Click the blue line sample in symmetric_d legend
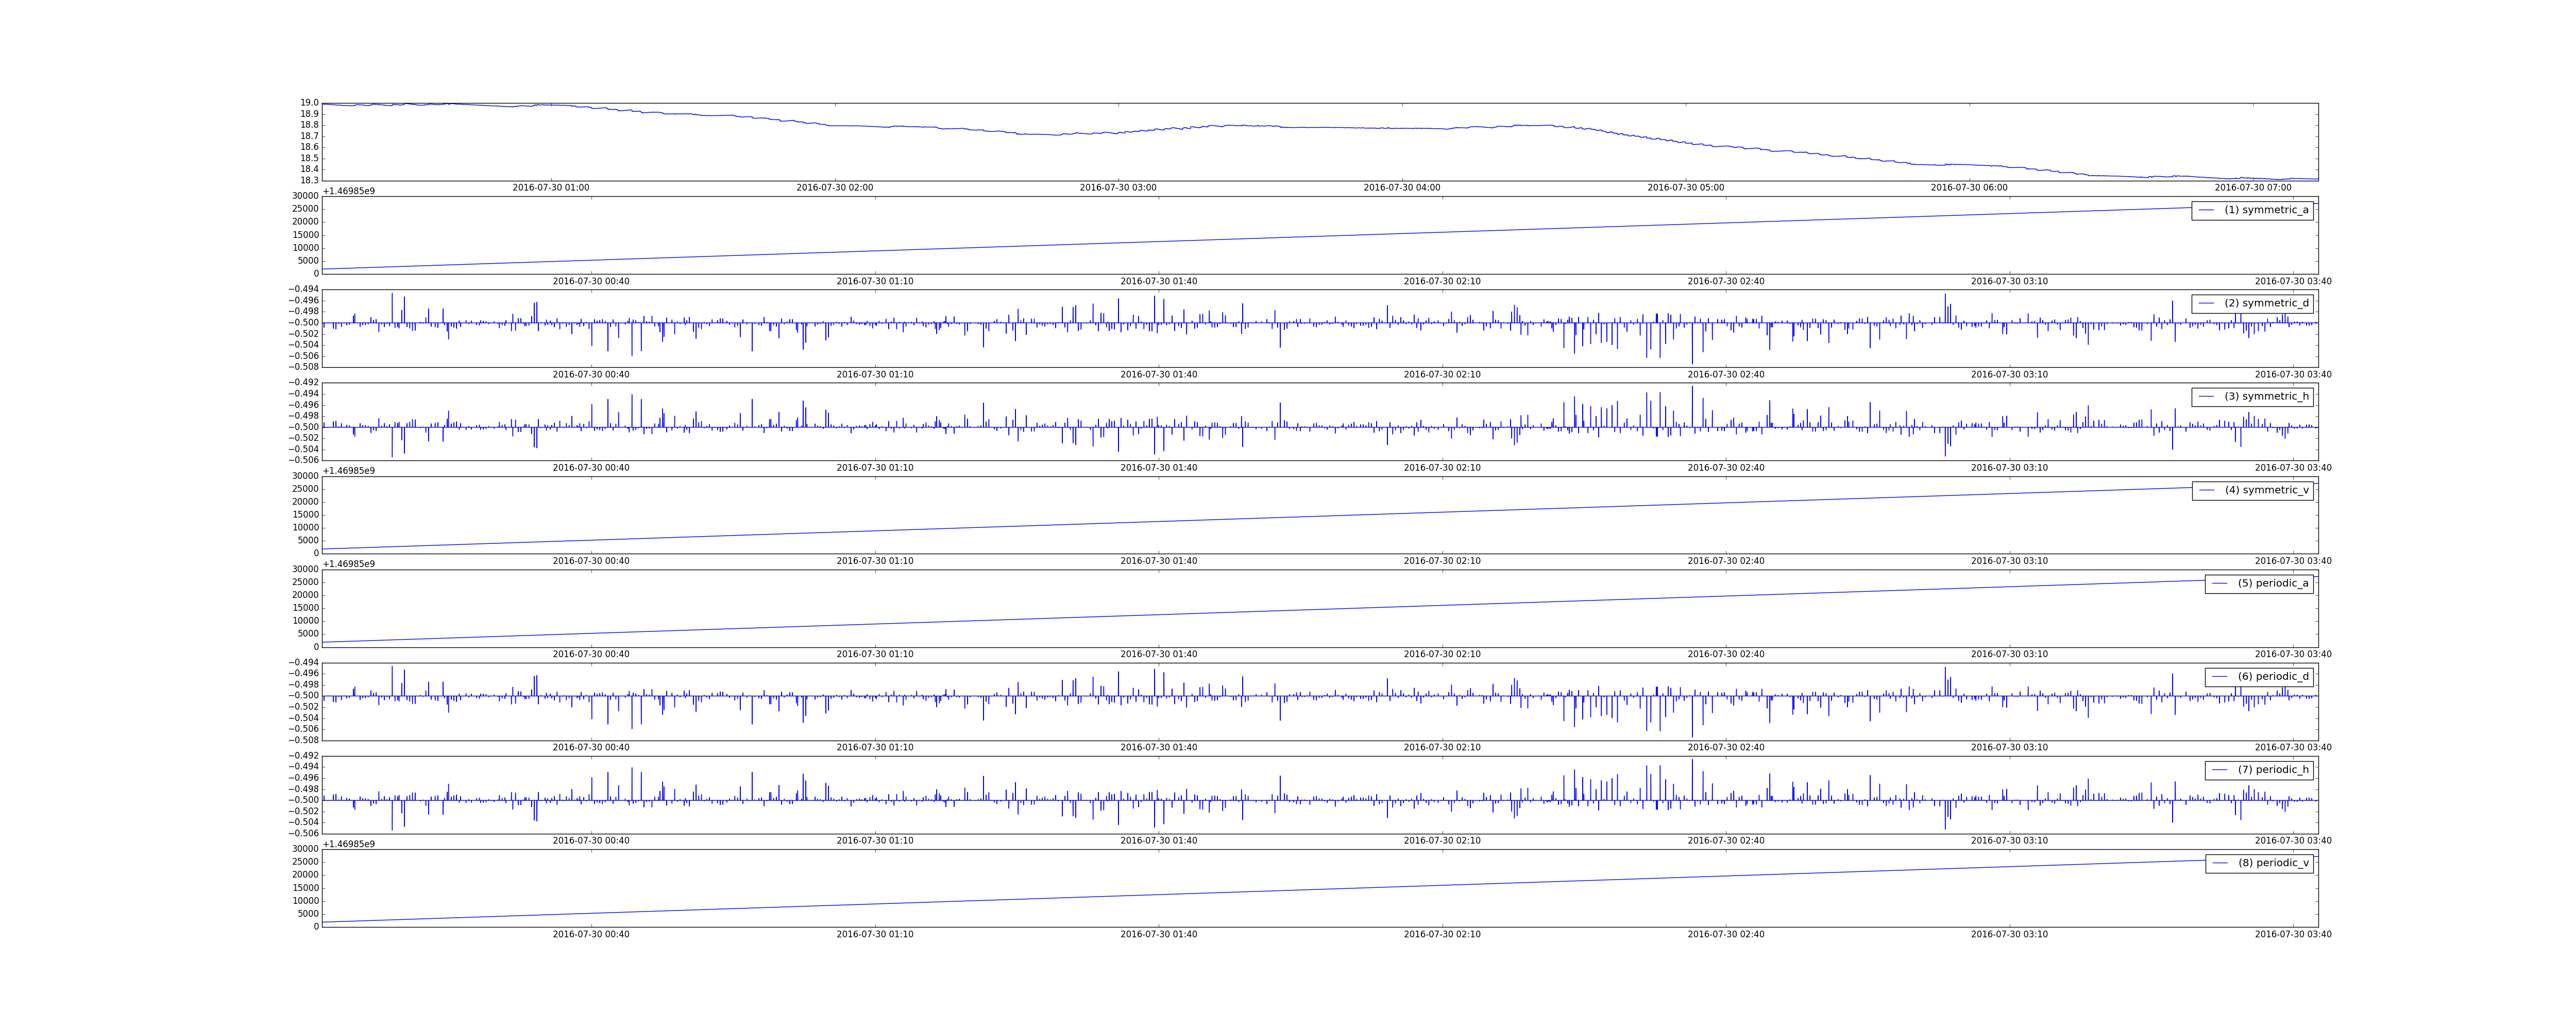Viewport: 2576px width, 1030px height. pos(2206,303)
